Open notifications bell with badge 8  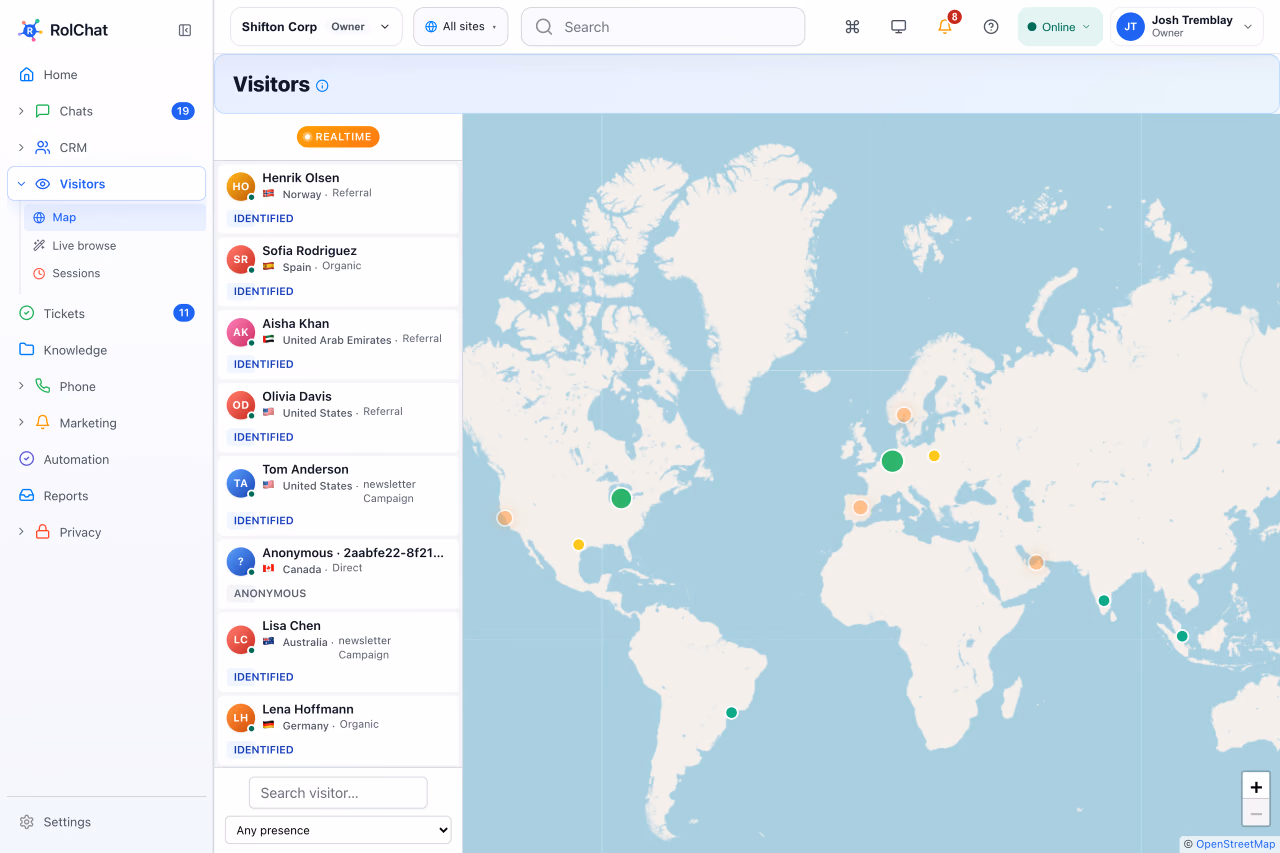[x=945, y=26]
